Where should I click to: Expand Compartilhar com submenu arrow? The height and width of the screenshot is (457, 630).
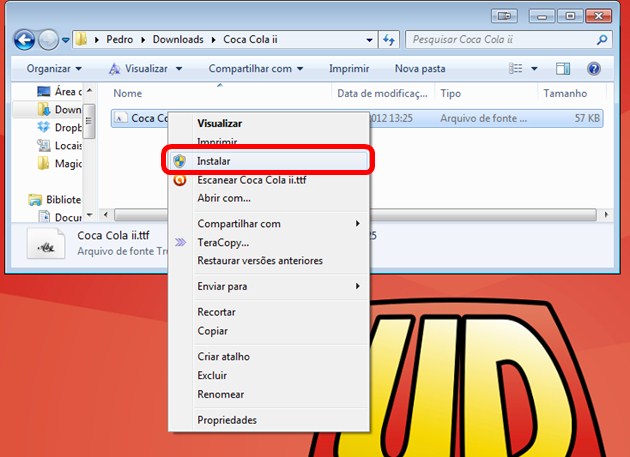point(358,223)
